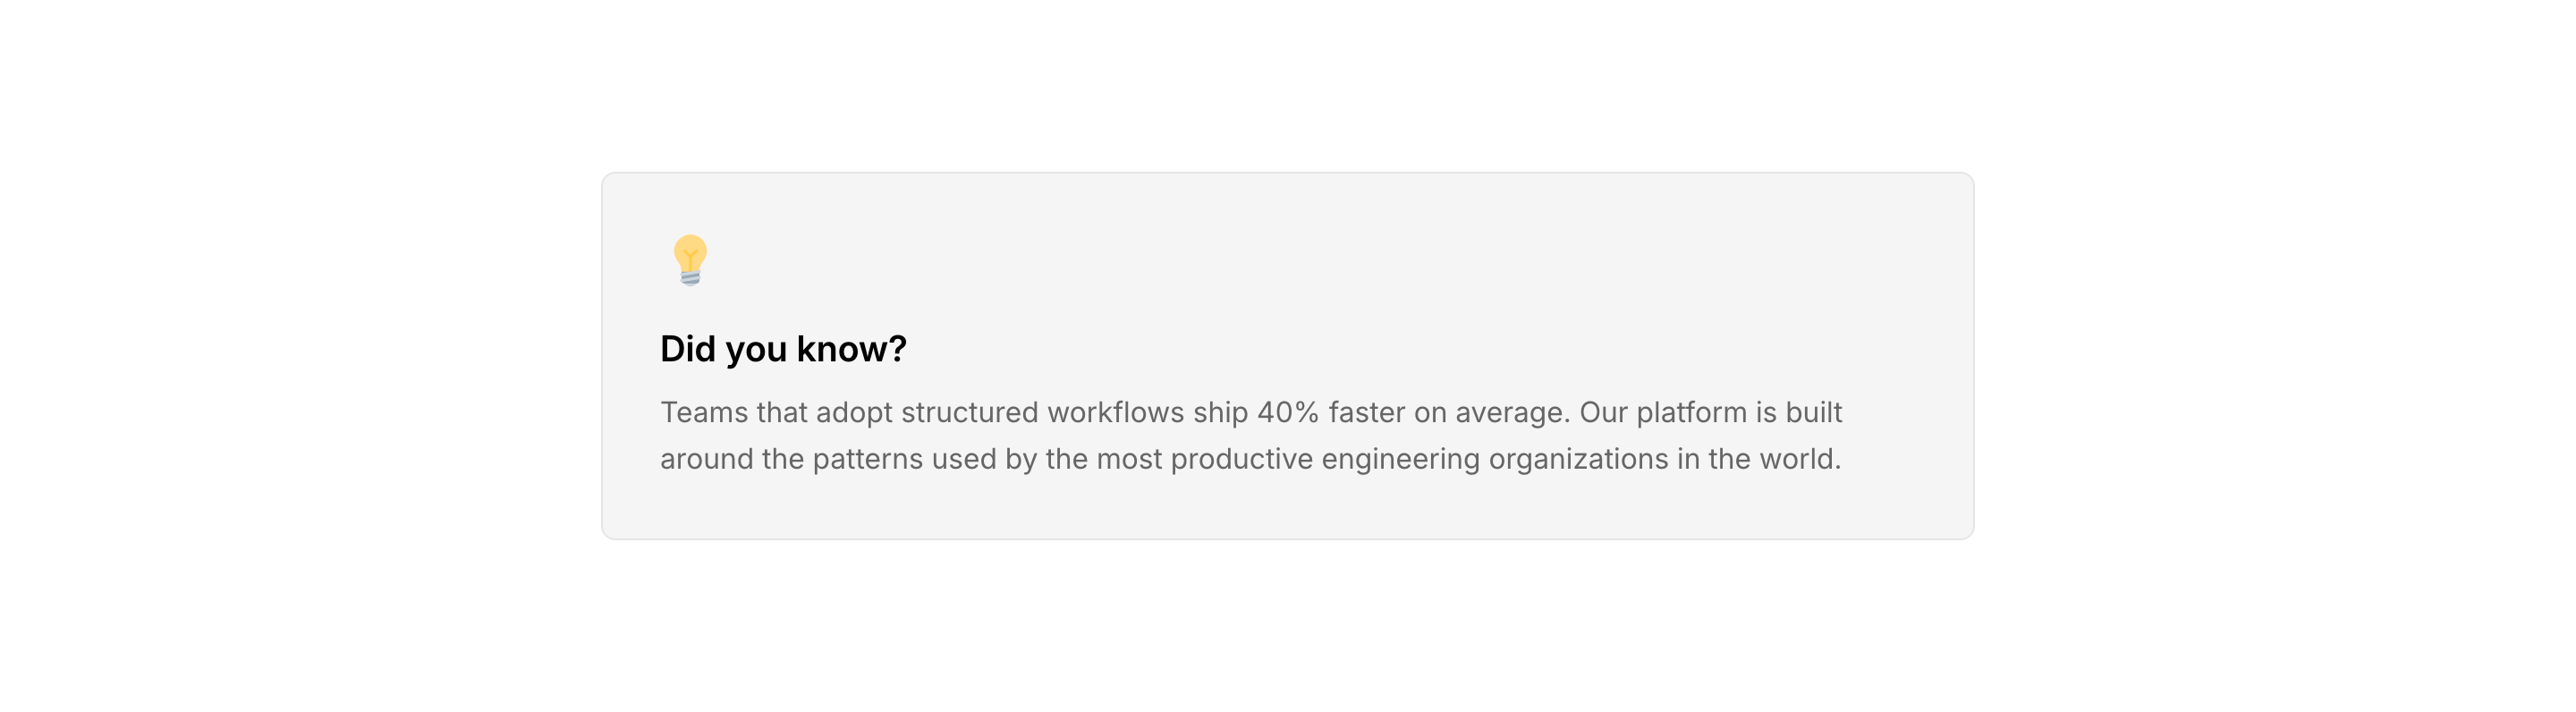Click the word "organizations" in the paragraph

pos(1578,459)
